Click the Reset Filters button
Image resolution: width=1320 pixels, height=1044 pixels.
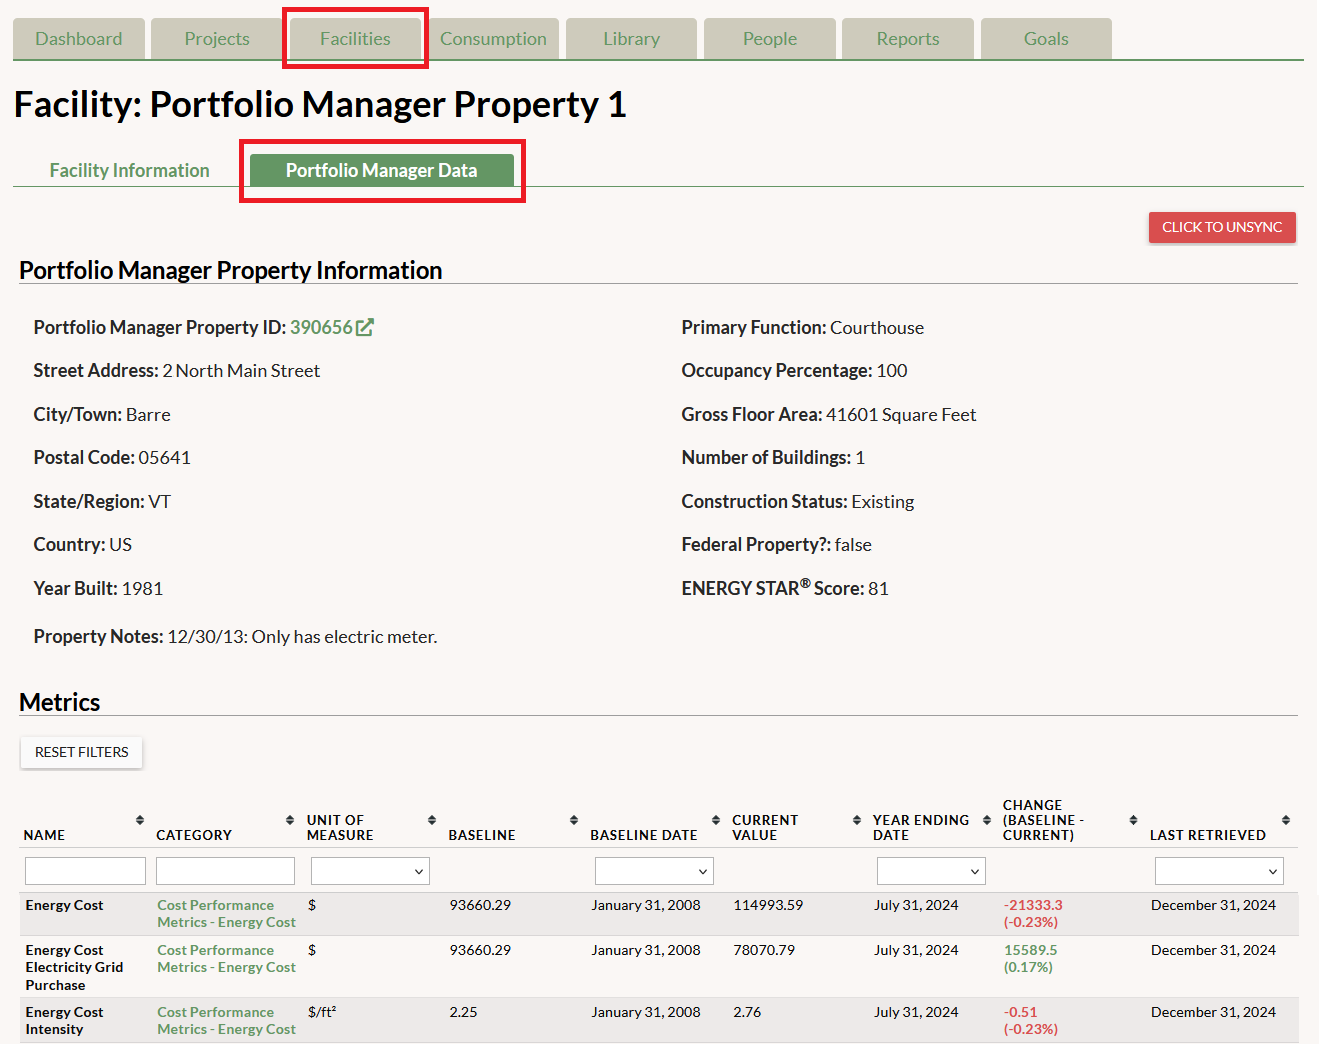tap(82, 752)
